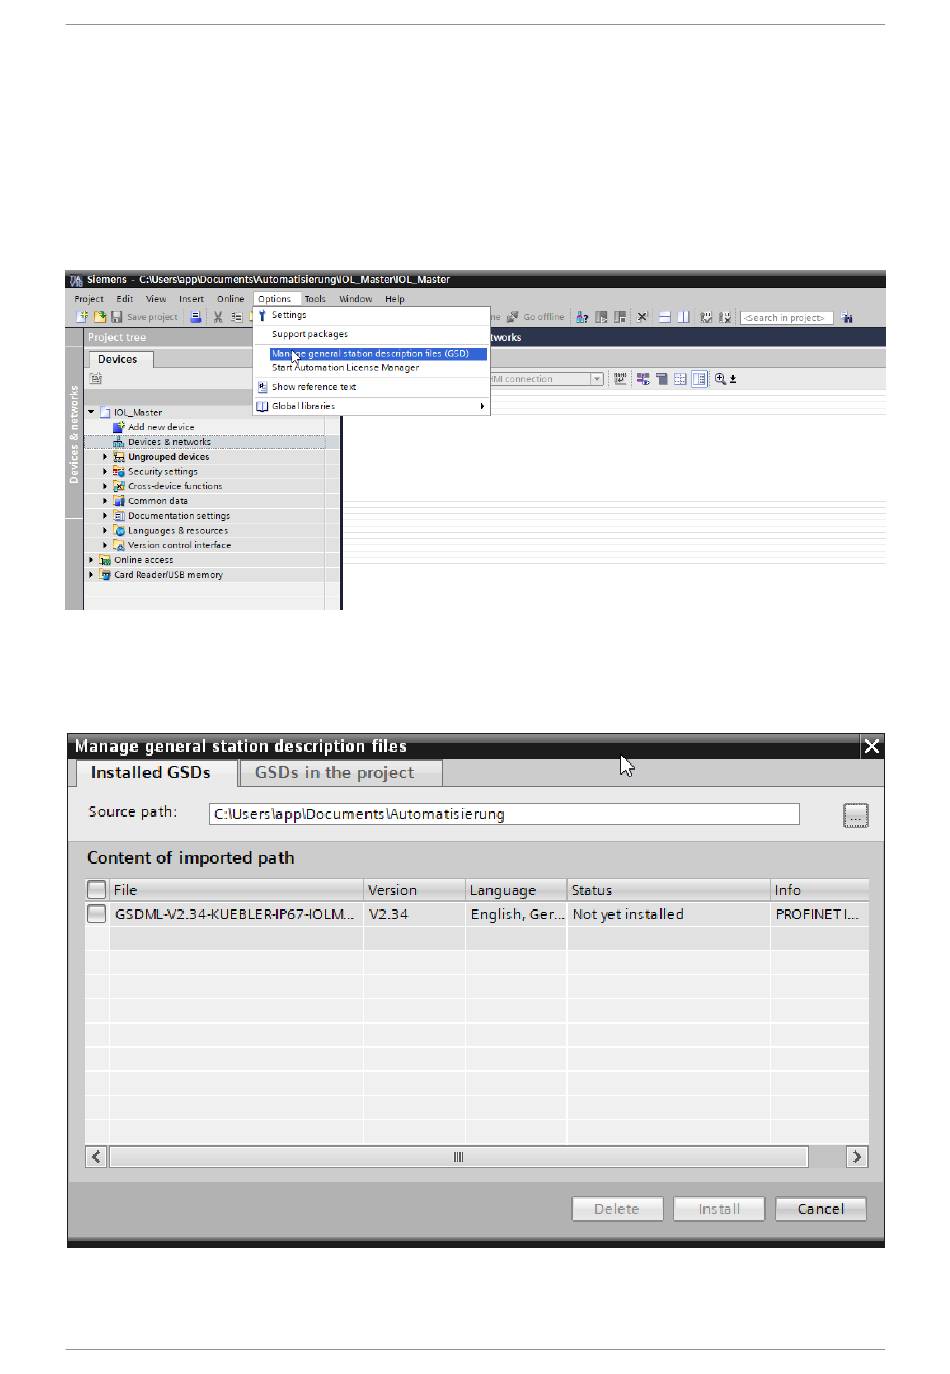Expand the Cross-device functions node

[x=105, y=486]
